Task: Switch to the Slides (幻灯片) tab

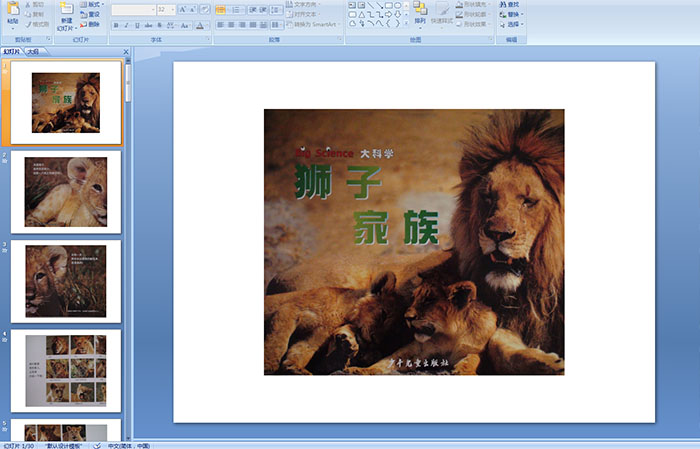Action: click(11, 51)
